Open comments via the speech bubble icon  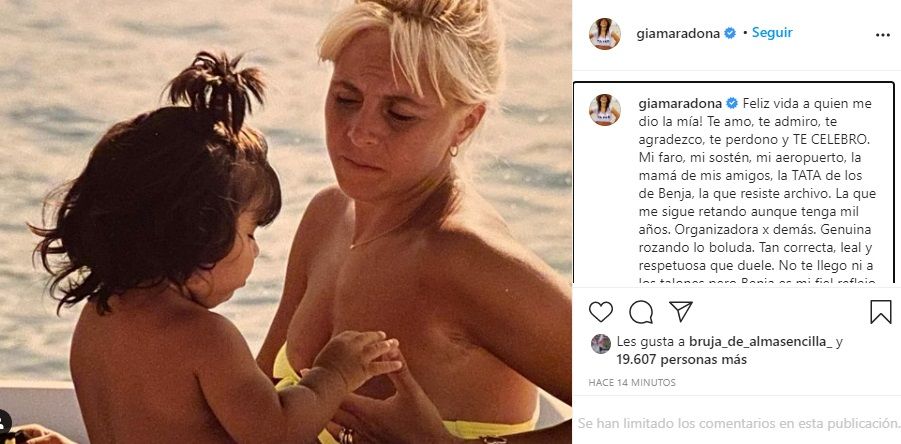point(641,312)
